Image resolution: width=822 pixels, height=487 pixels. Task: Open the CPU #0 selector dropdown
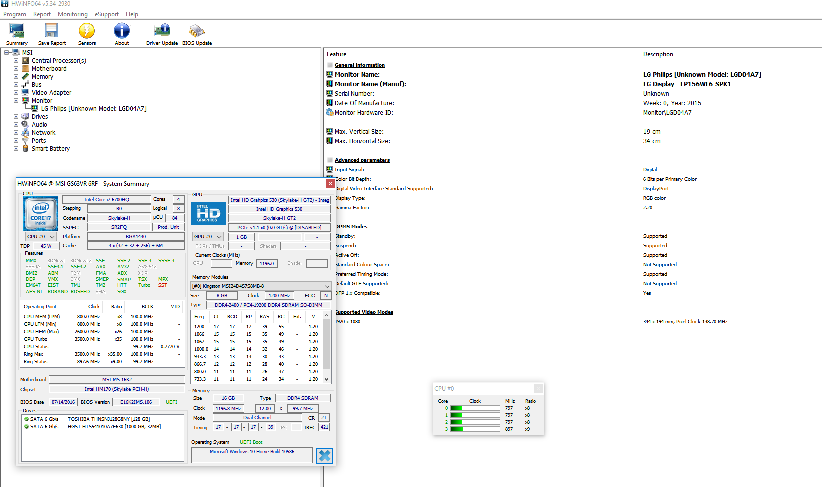pos(40,236)
